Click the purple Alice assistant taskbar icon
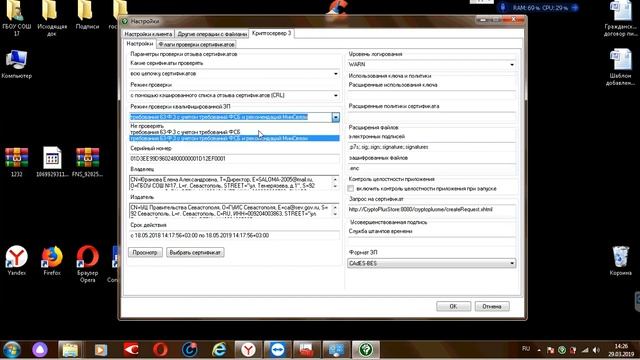Image resolution: width=640 pixels, height=360 pixels. pos(40,350)
